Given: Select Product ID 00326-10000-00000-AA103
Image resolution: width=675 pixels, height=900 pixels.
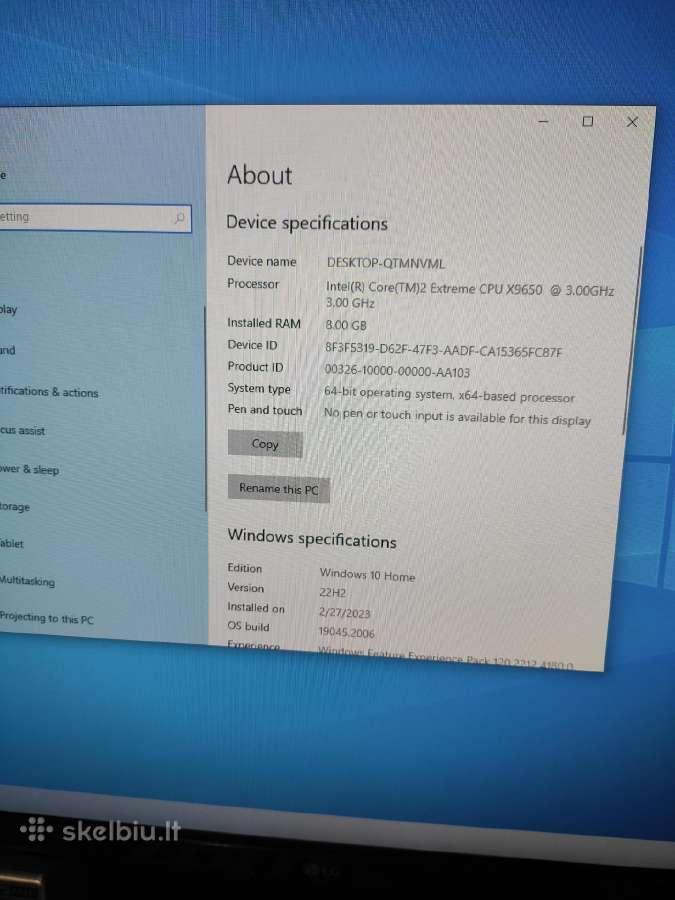Looking at the screenshot, I should coord(397,371).
